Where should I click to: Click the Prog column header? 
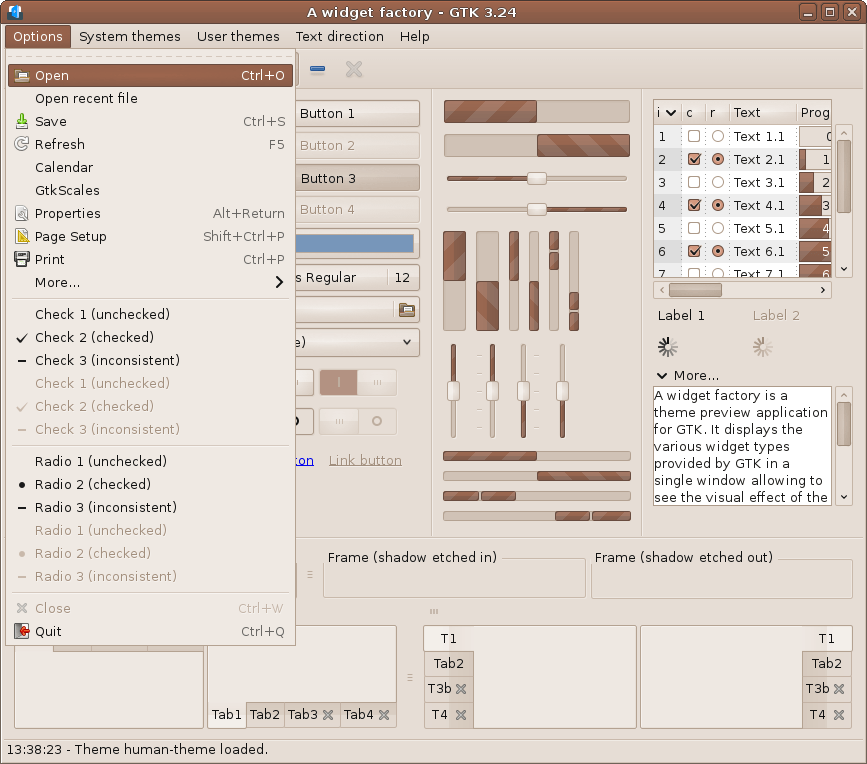[814, 113]
